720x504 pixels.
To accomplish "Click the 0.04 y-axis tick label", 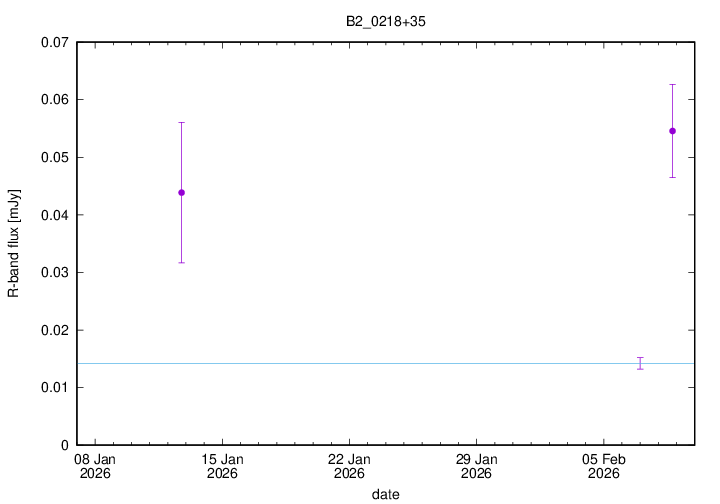I will pos(52,215).
